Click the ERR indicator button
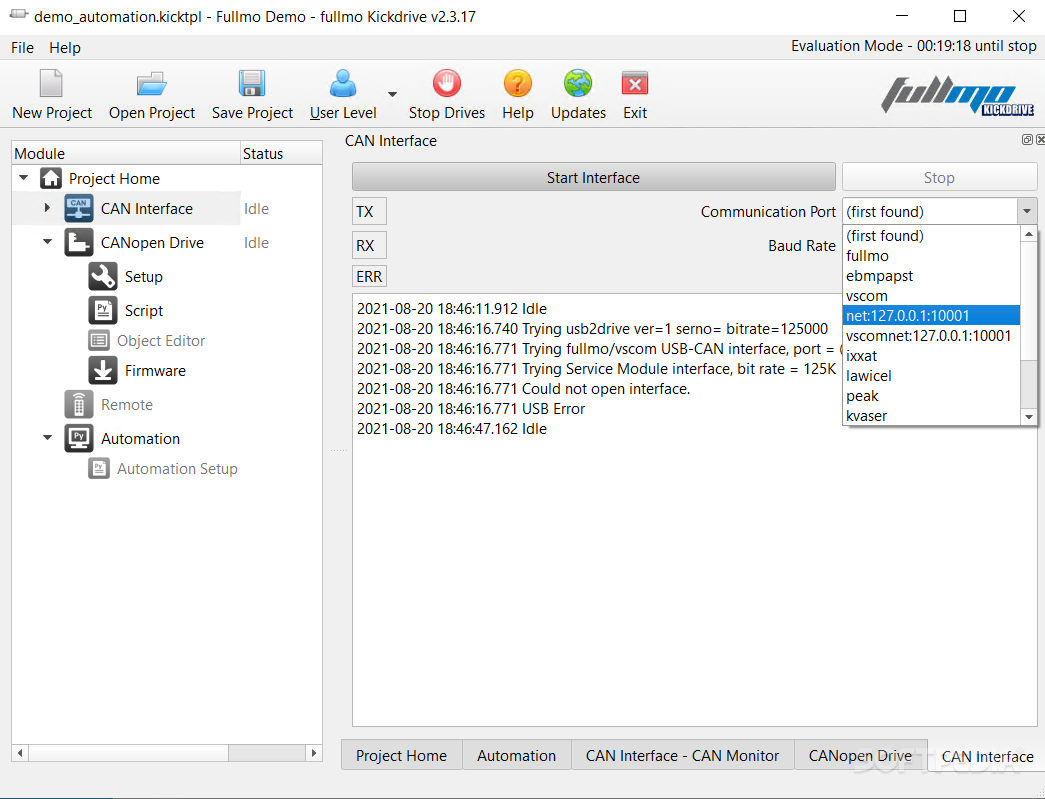Viewport: 1045px width, 799px height. pos(369,276)
